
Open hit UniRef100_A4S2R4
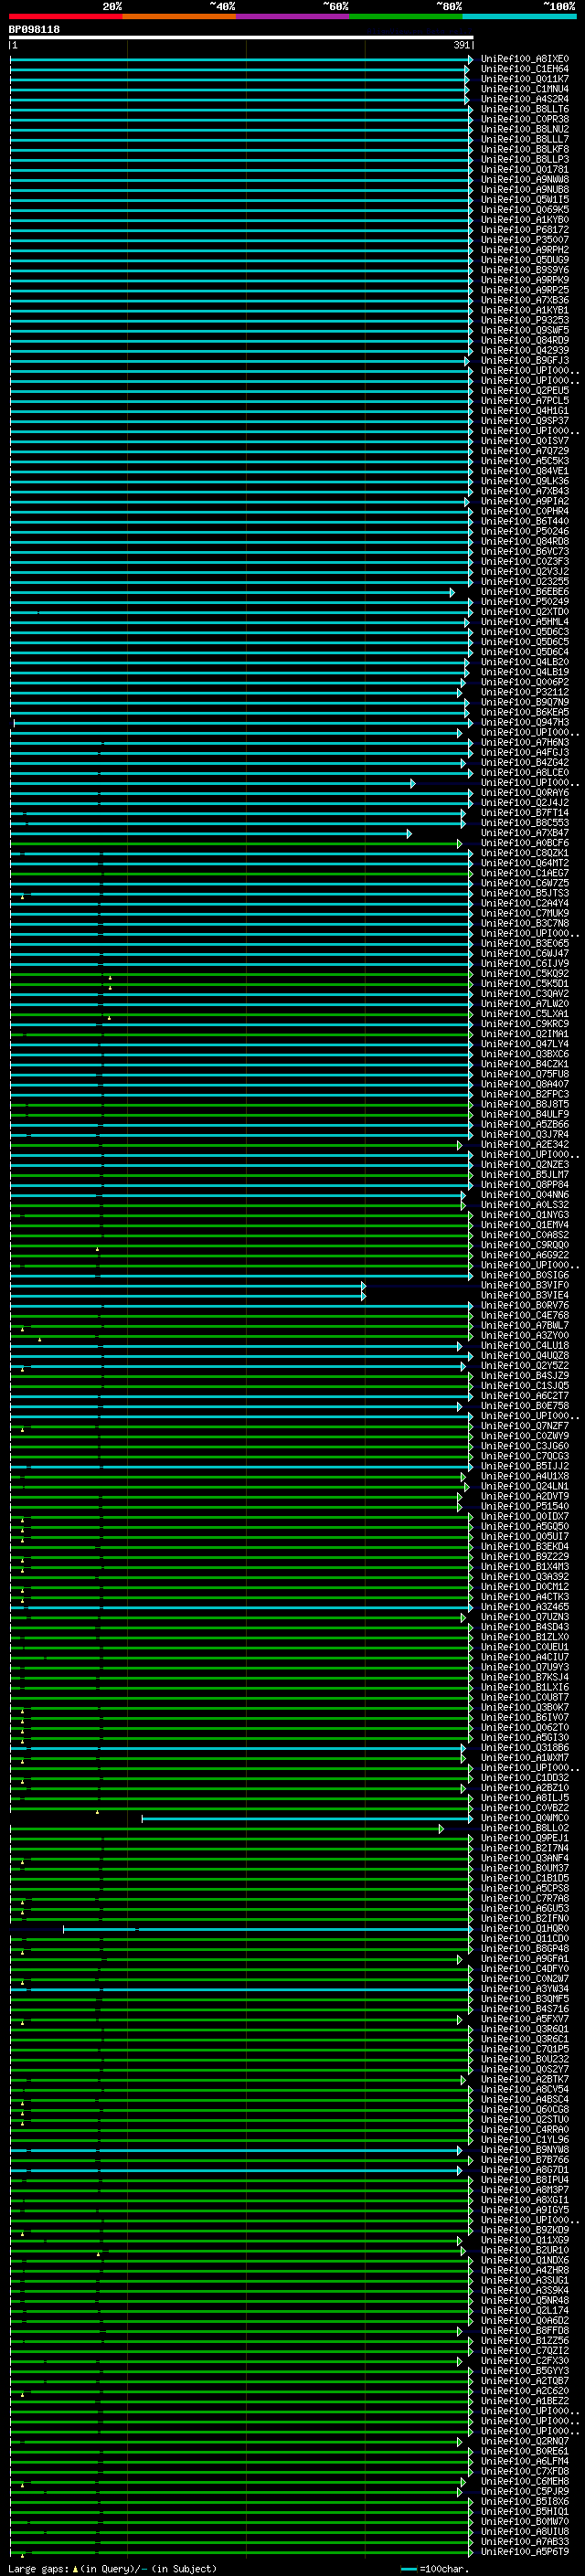pyautogui.click(x=525, y=99)
